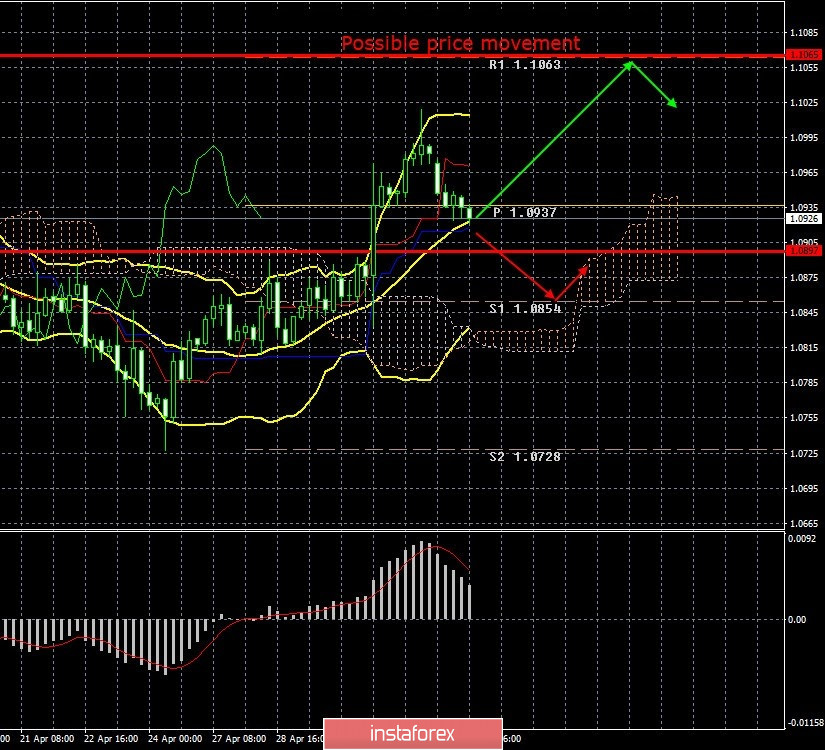Viewport: 825px width, 750px height.
Task: Click the 1.0845 price axis value
Action: tap(804, 313)
